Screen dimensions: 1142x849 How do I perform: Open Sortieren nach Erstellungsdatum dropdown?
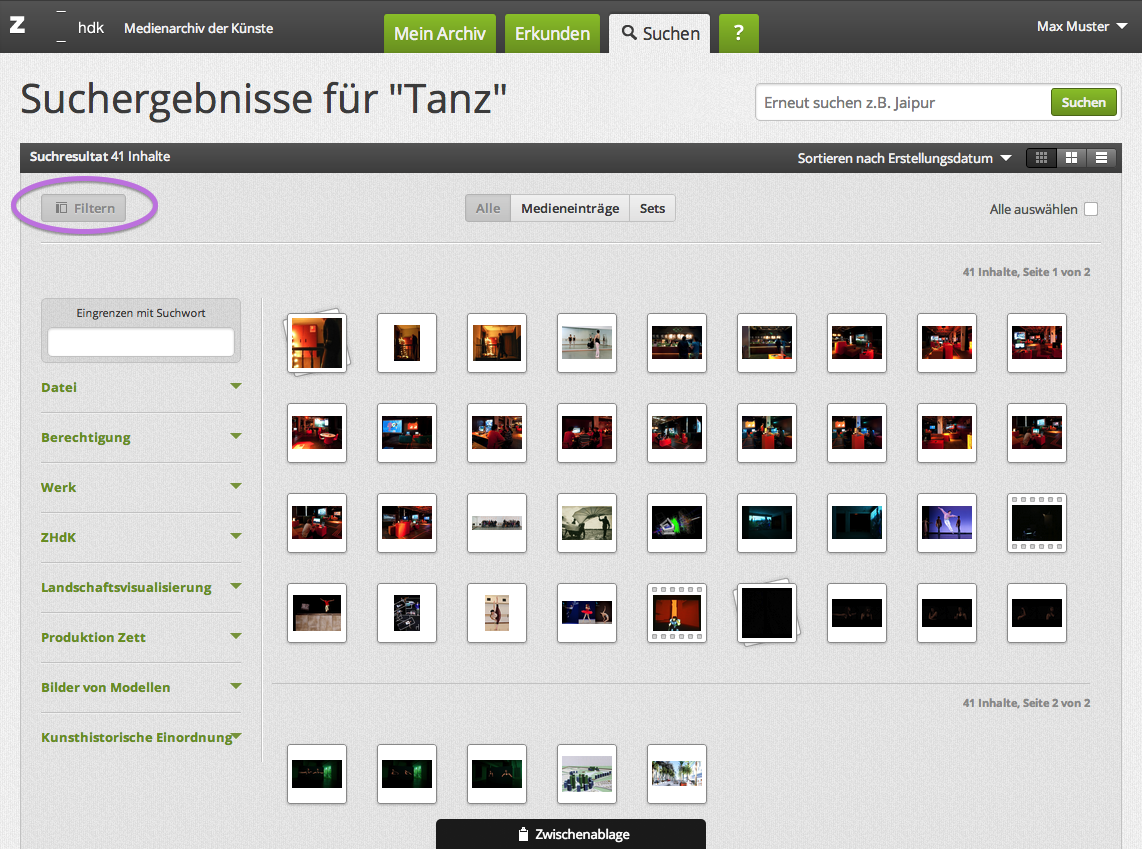click(904, 158)
